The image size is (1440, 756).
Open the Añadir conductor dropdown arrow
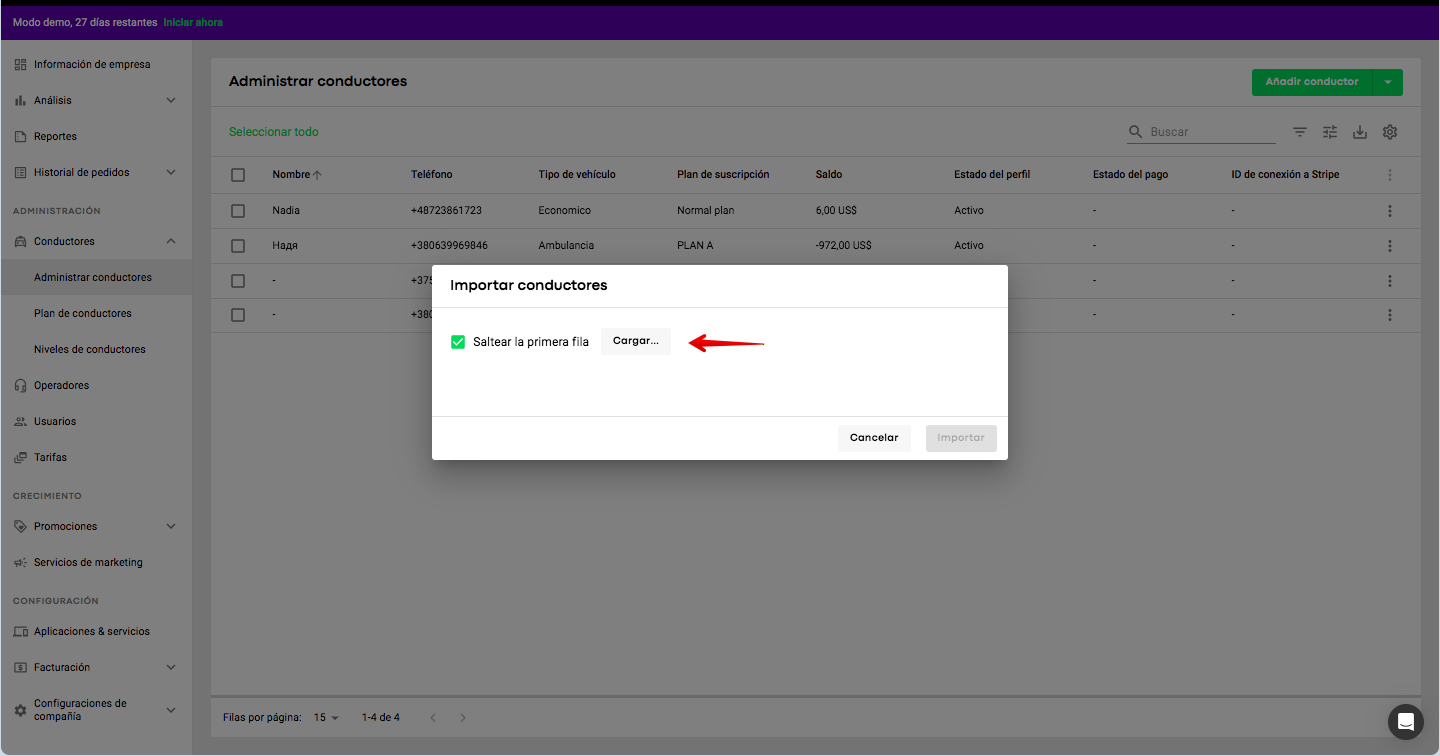[x=1389, y=83]
